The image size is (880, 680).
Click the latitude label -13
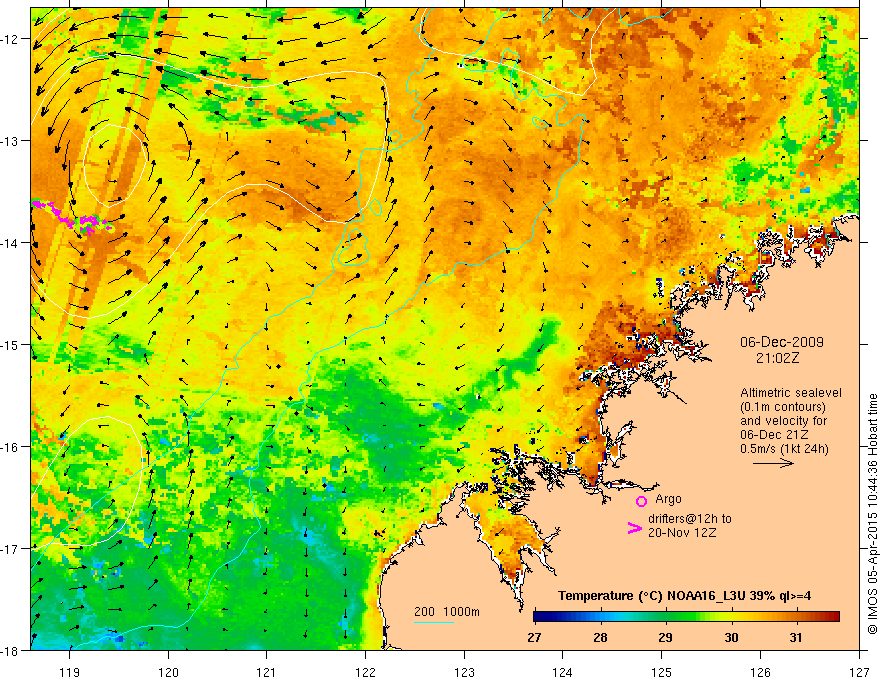coord(11,140)
